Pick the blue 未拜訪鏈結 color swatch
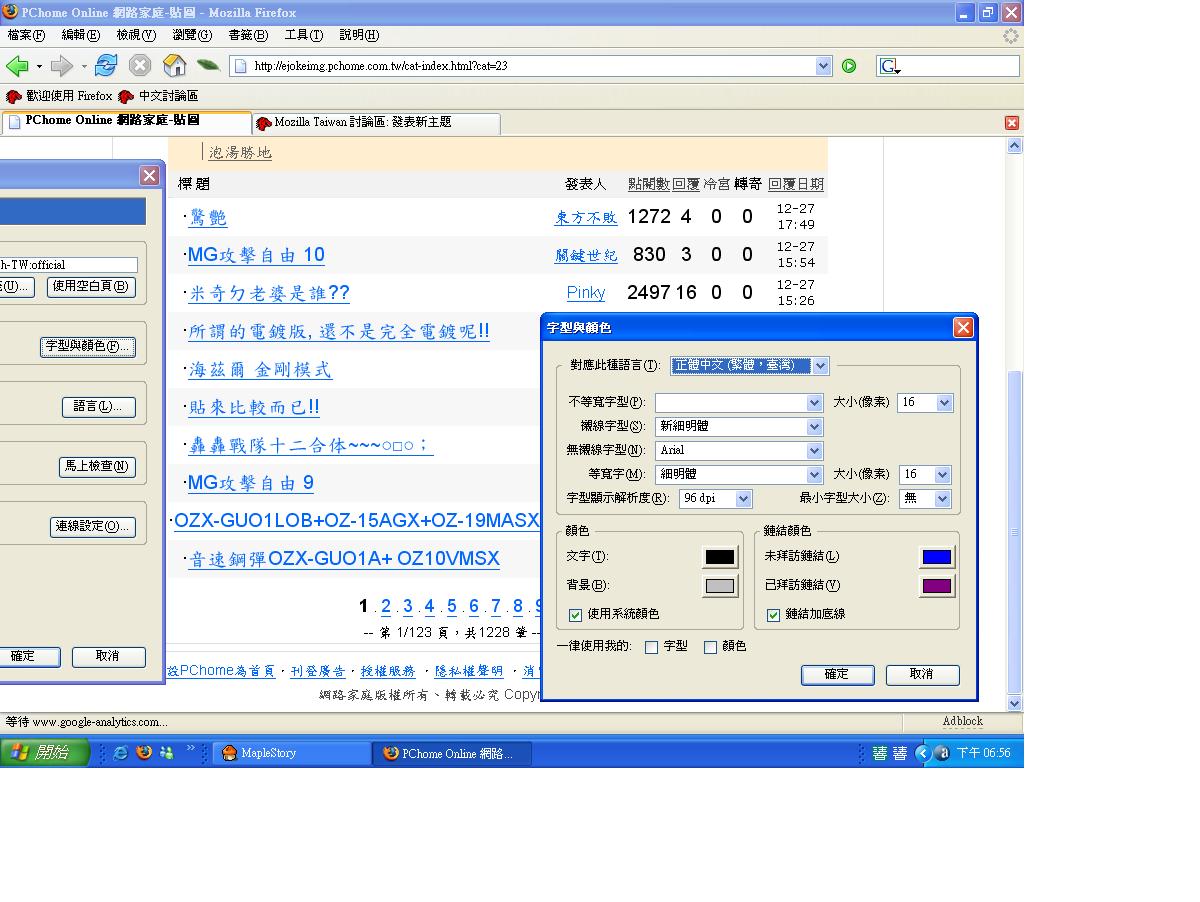The image size is (1200, 902). click(936, 557)
